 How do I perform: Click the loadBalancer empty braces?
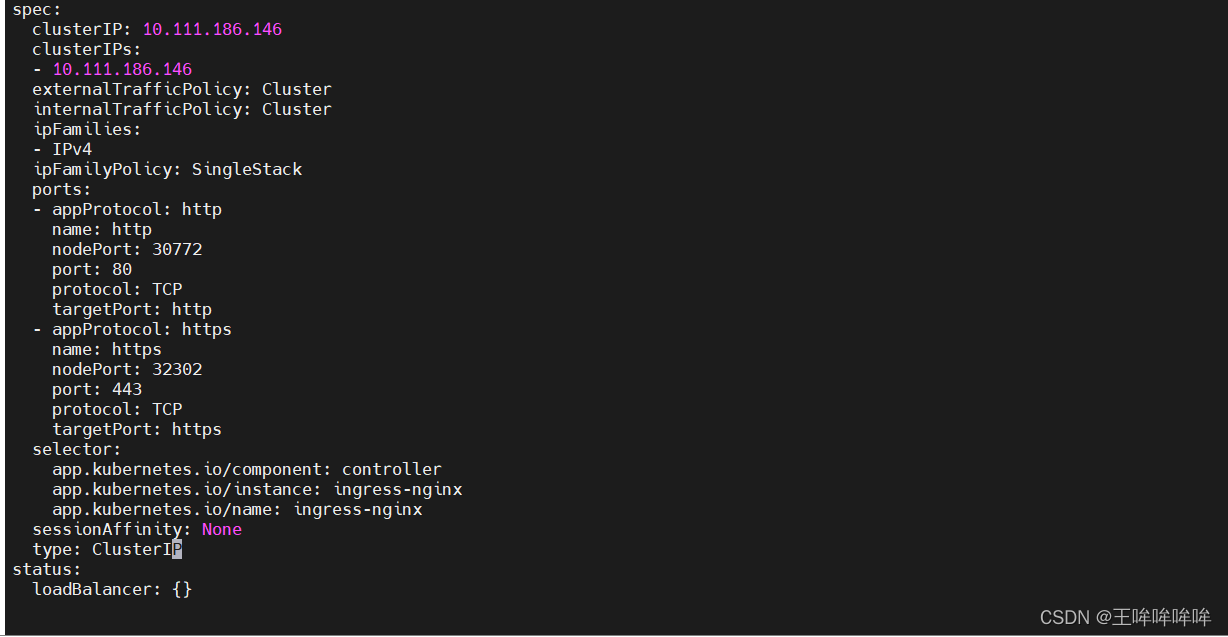click(x=181, y=589)
